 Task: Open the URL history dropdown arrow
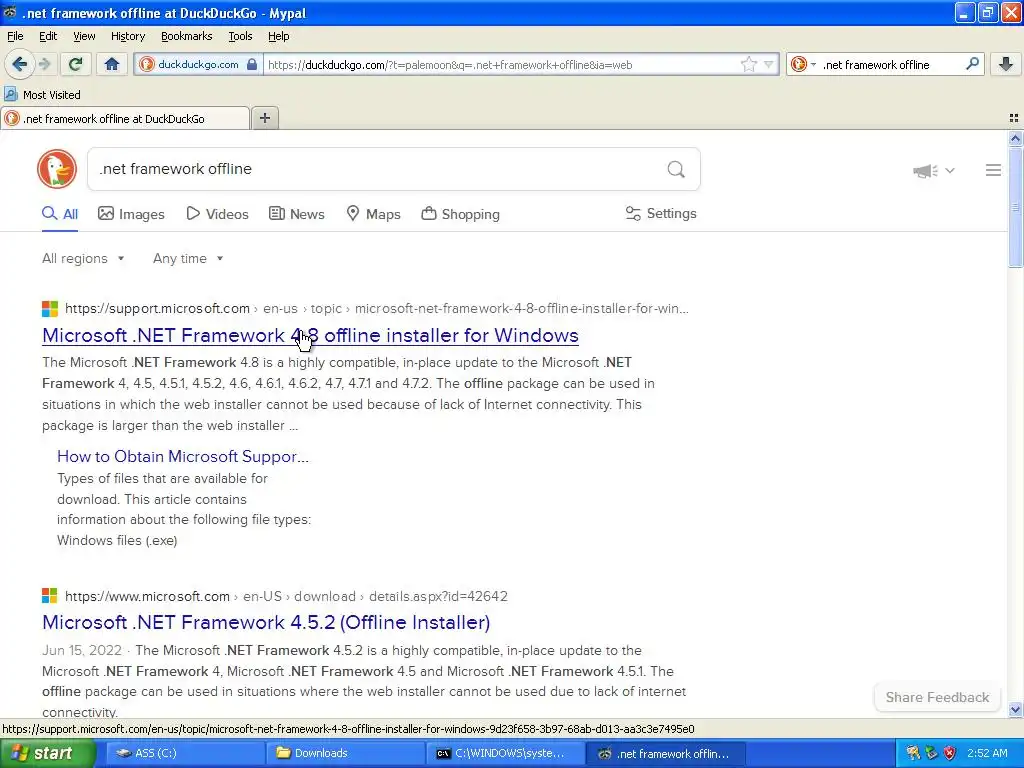769,64
